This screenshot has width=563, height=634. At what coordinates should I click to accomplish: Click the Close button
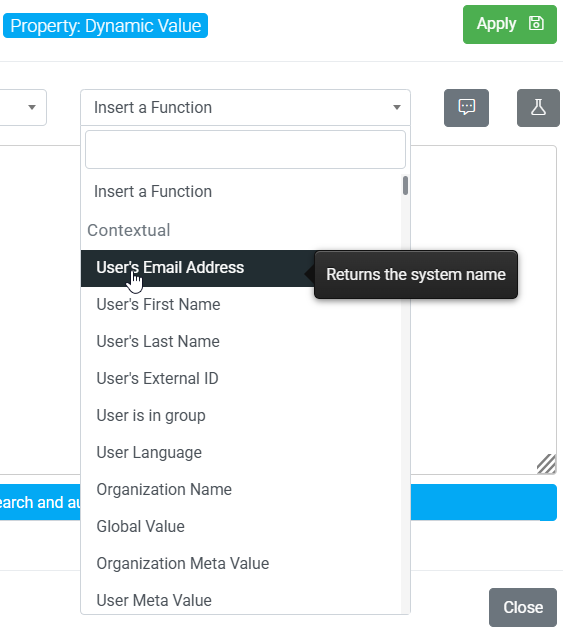click(523, 607)
